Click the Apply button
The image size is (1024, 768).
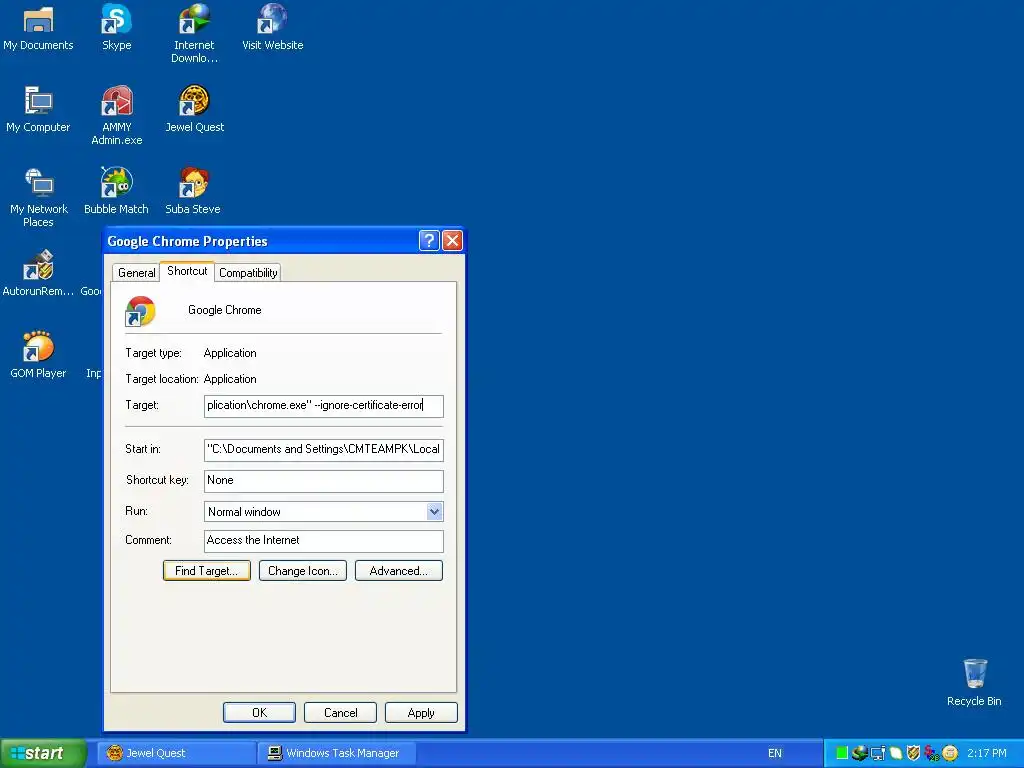click(421, 712)
